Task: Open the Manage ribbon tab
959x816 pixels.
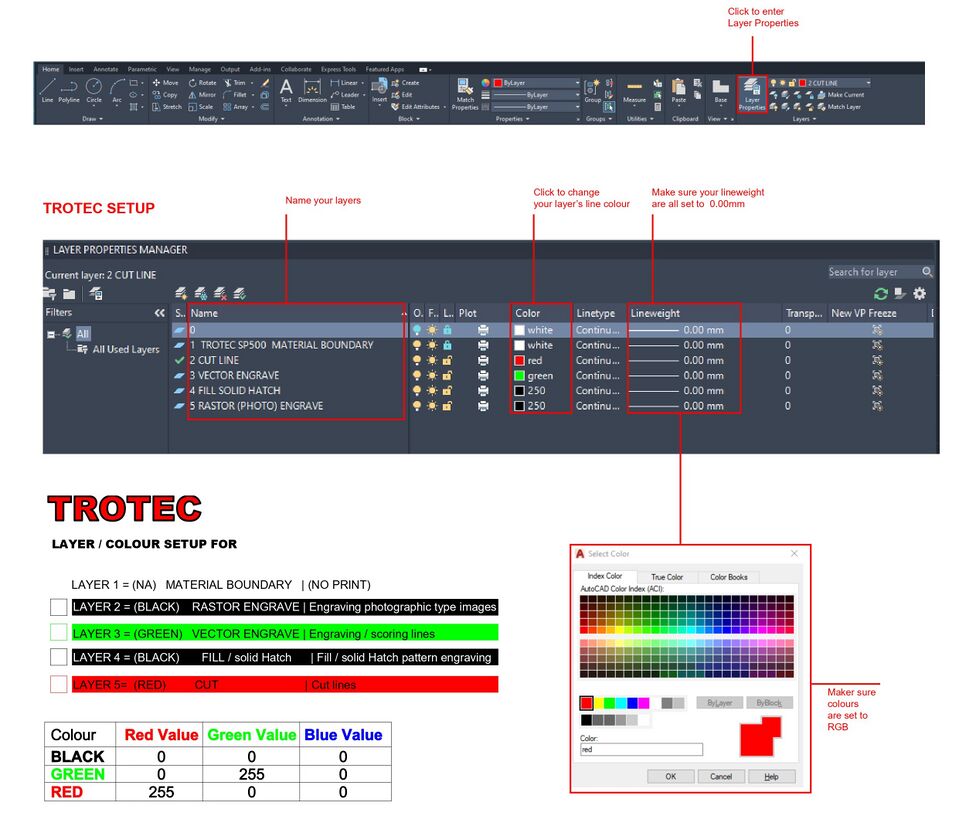Action: [x=199, y=69]
